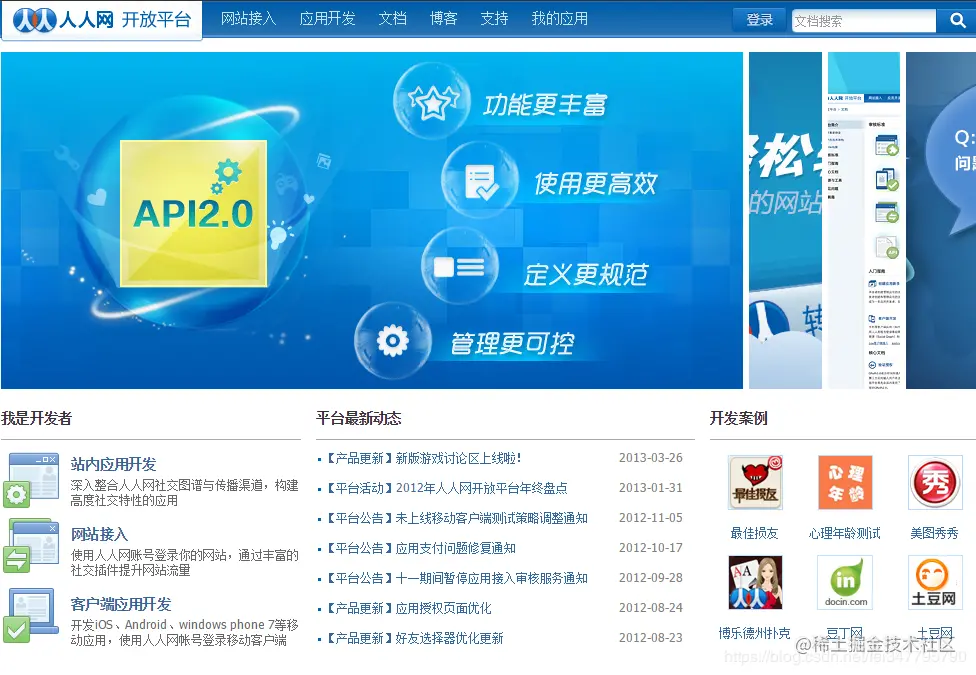Click the 功能更丰富 banner text

(545, 105)
